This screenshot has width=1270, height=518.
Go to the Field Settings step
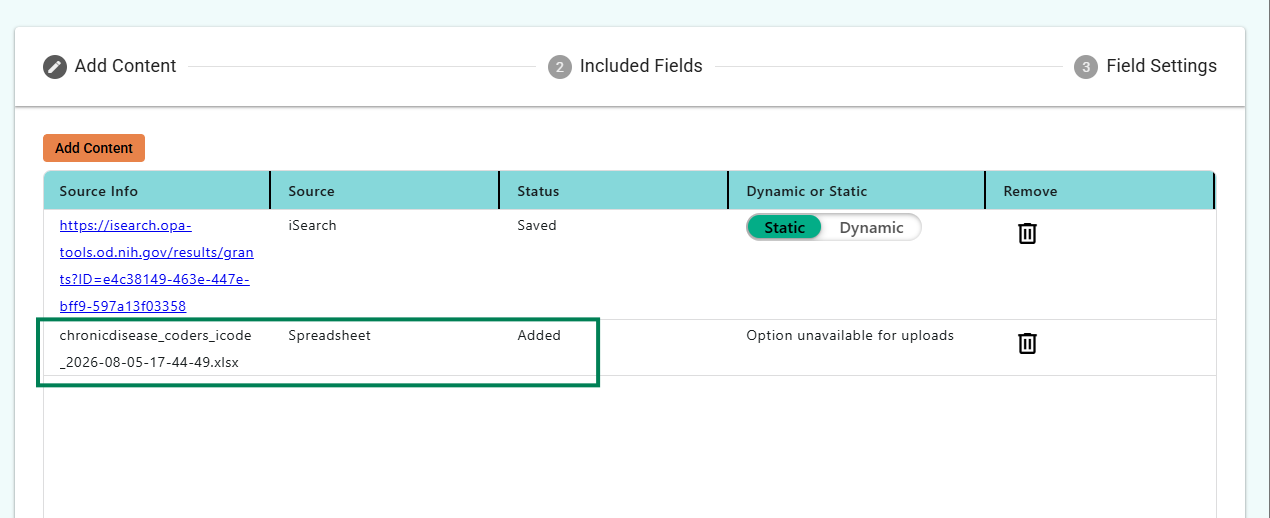[x=1145, y=66]
